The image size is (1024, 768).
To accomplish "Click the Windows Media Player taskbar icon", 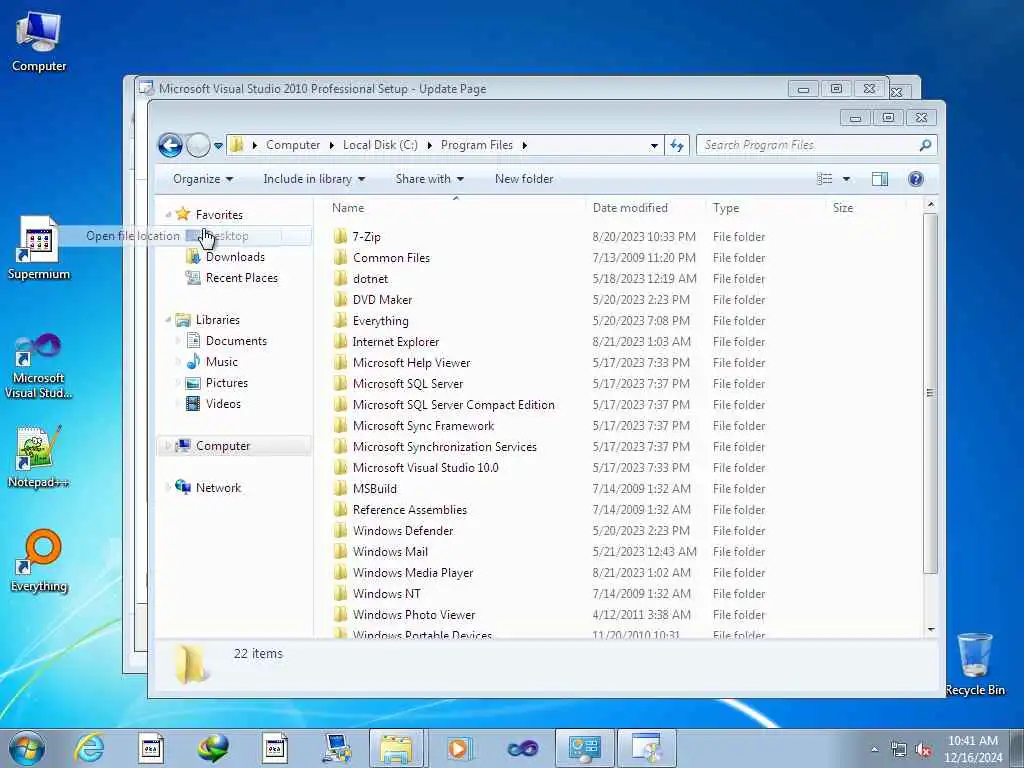I will (458, 748).
